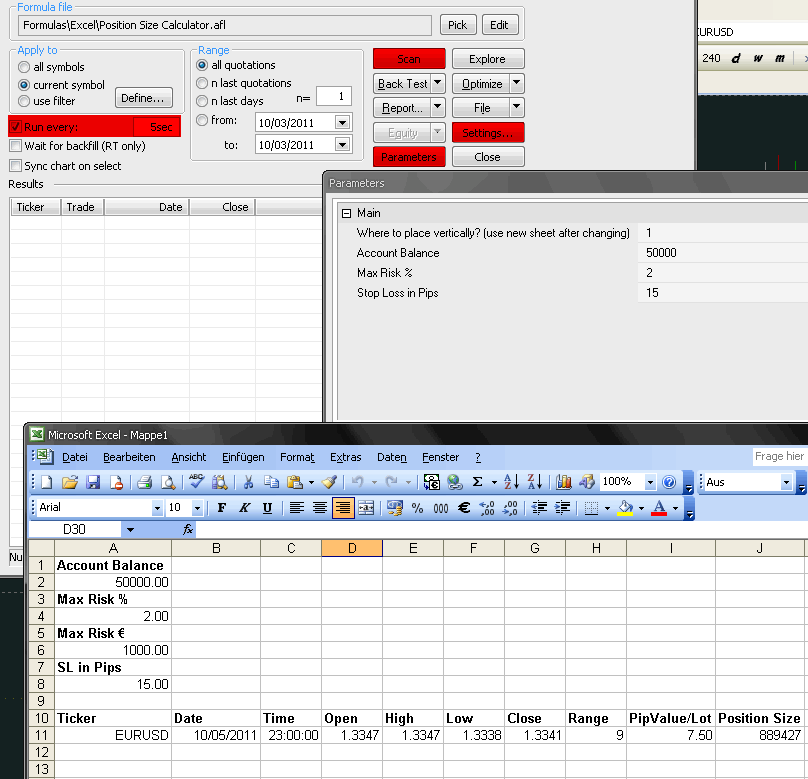808x779 pixels.
Task: Click the Save icon in Excel toolbar
Action: [x=93, y=482]
